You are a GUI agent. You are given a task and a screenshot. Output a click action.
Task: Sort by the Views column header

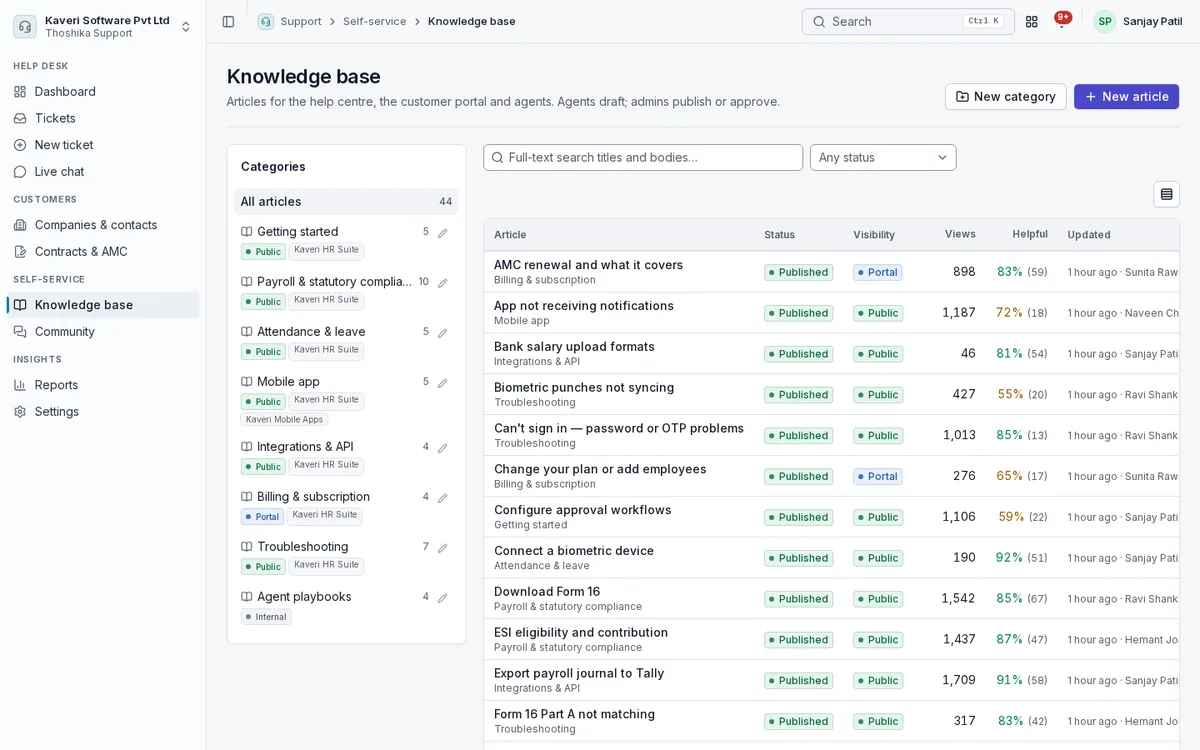click(x=960, y=234)
